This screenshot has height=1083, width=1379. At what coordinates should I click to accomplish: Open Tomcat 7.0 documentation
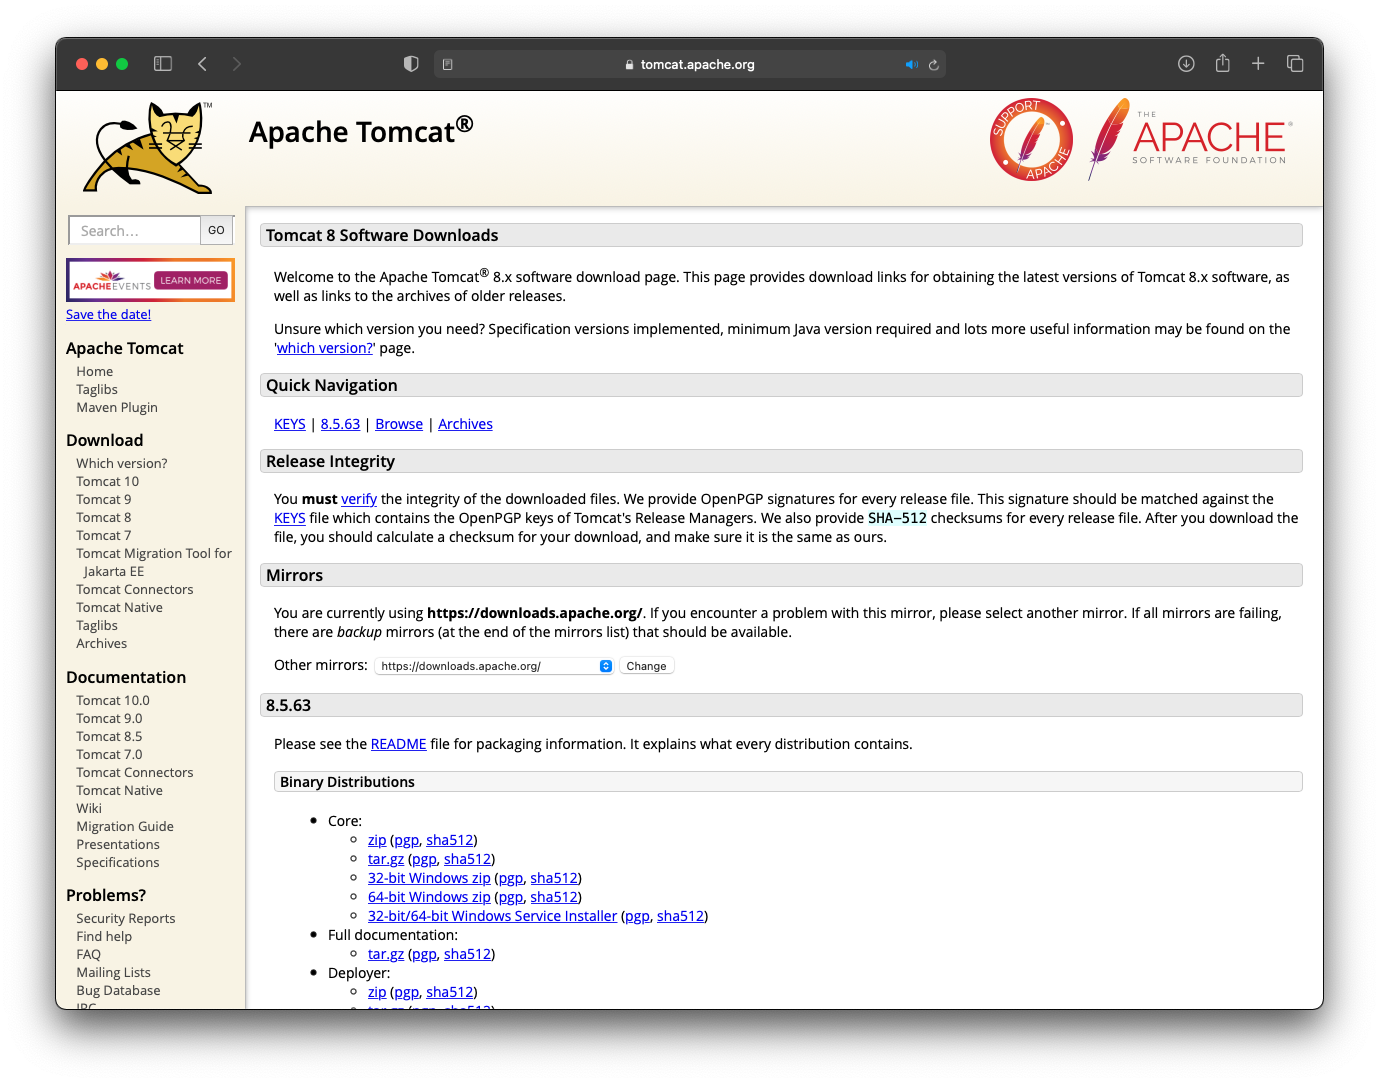pos(110,754)
